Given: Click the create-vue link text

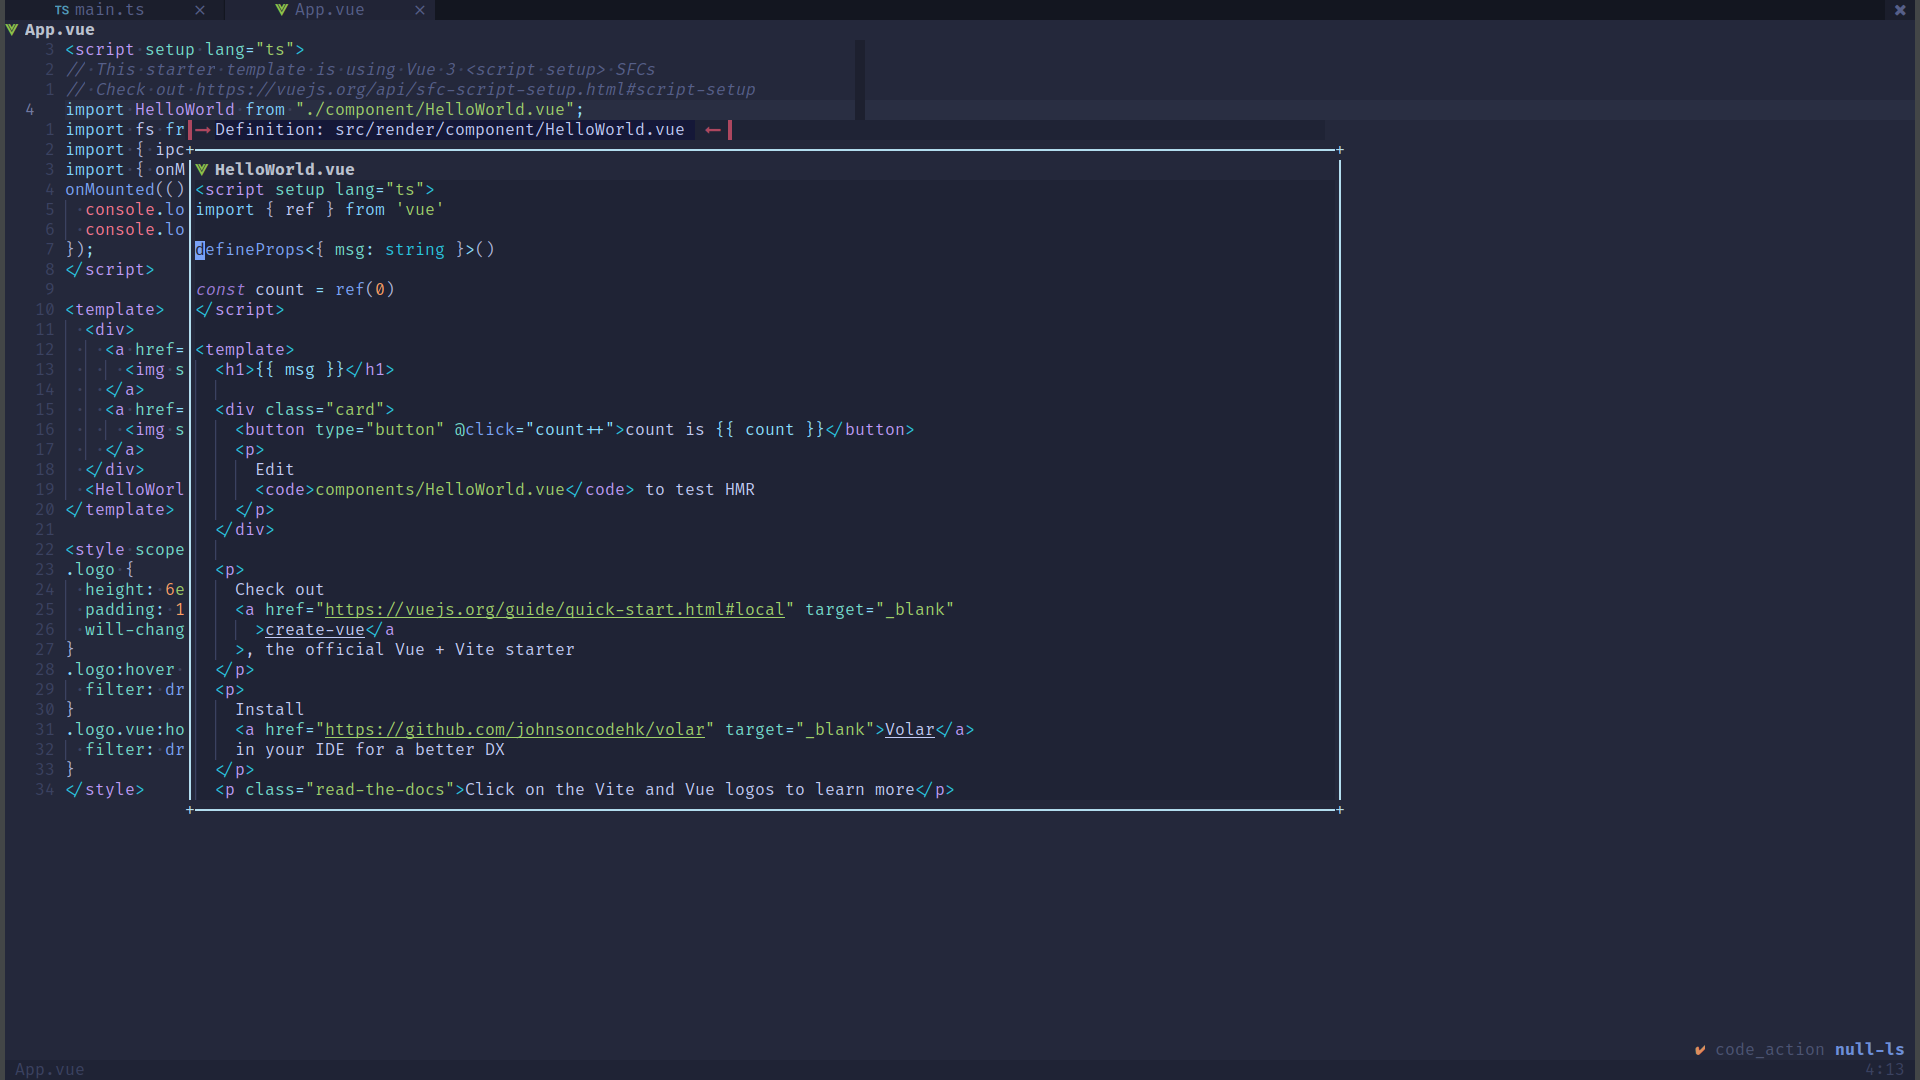Looking at the screenshot, I should point(315,630).
